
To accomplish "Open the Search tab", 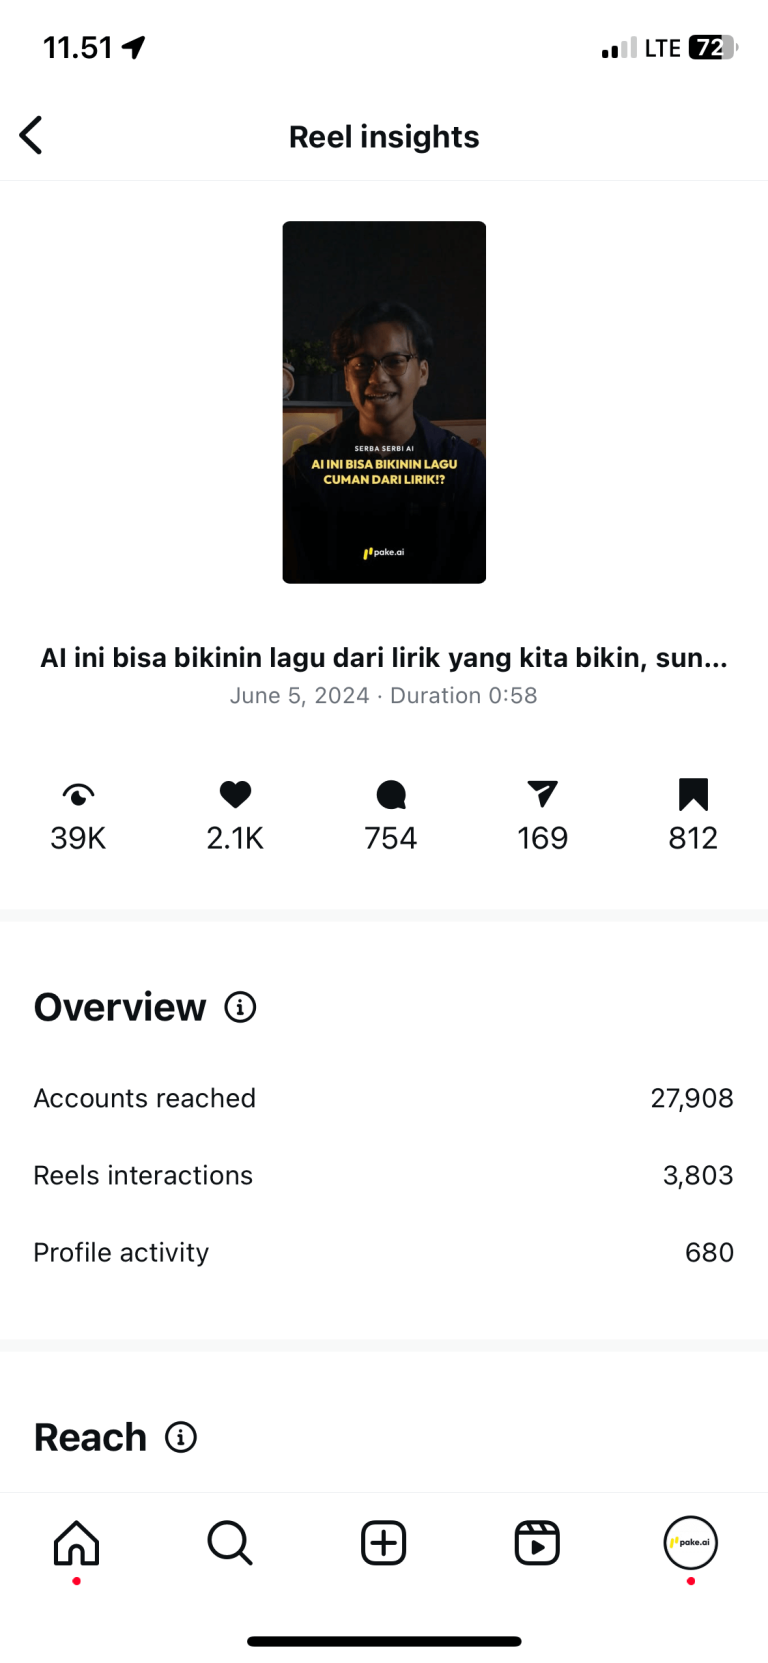I will click(x=230, y=1543).
